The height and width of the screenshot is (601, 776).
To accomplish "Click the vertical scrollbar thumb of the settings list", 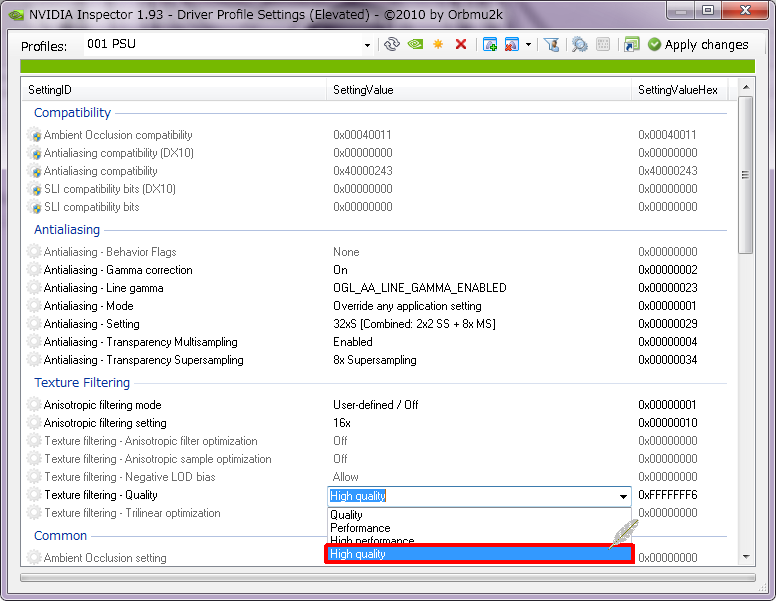I will pos(746,175).
